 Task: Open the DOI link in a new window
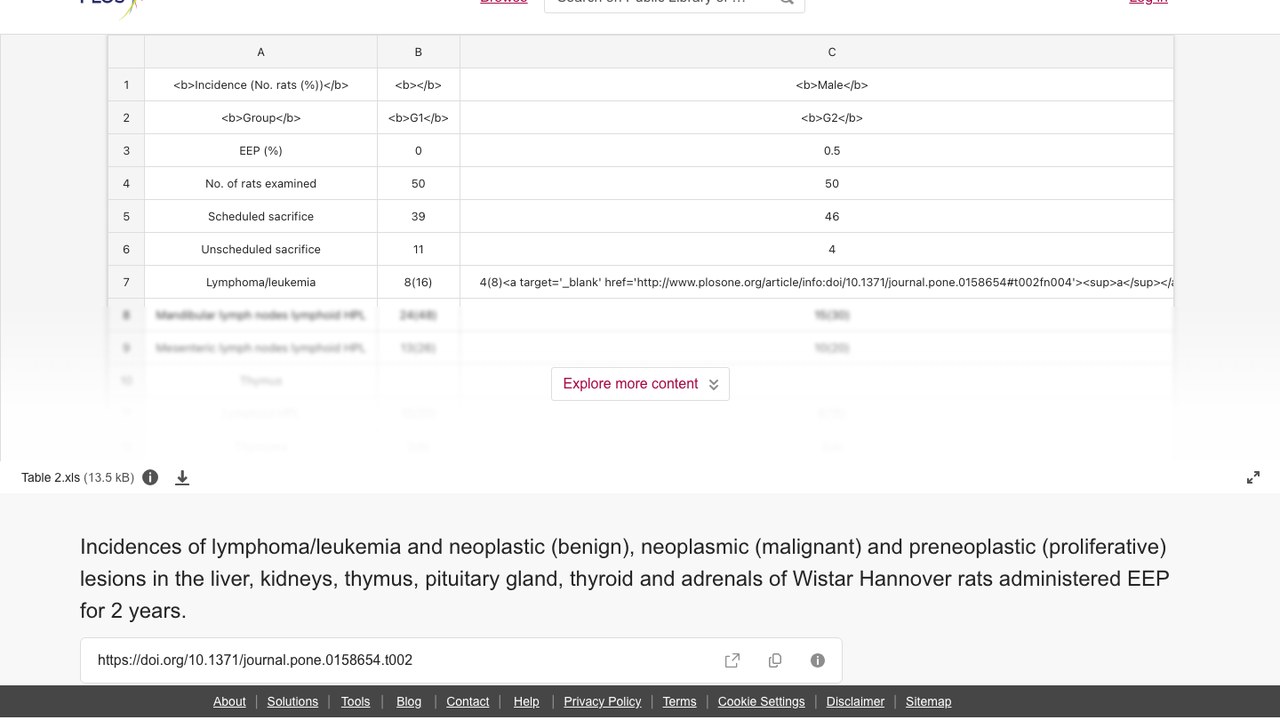pyautogui.click(x=732, y=660)
